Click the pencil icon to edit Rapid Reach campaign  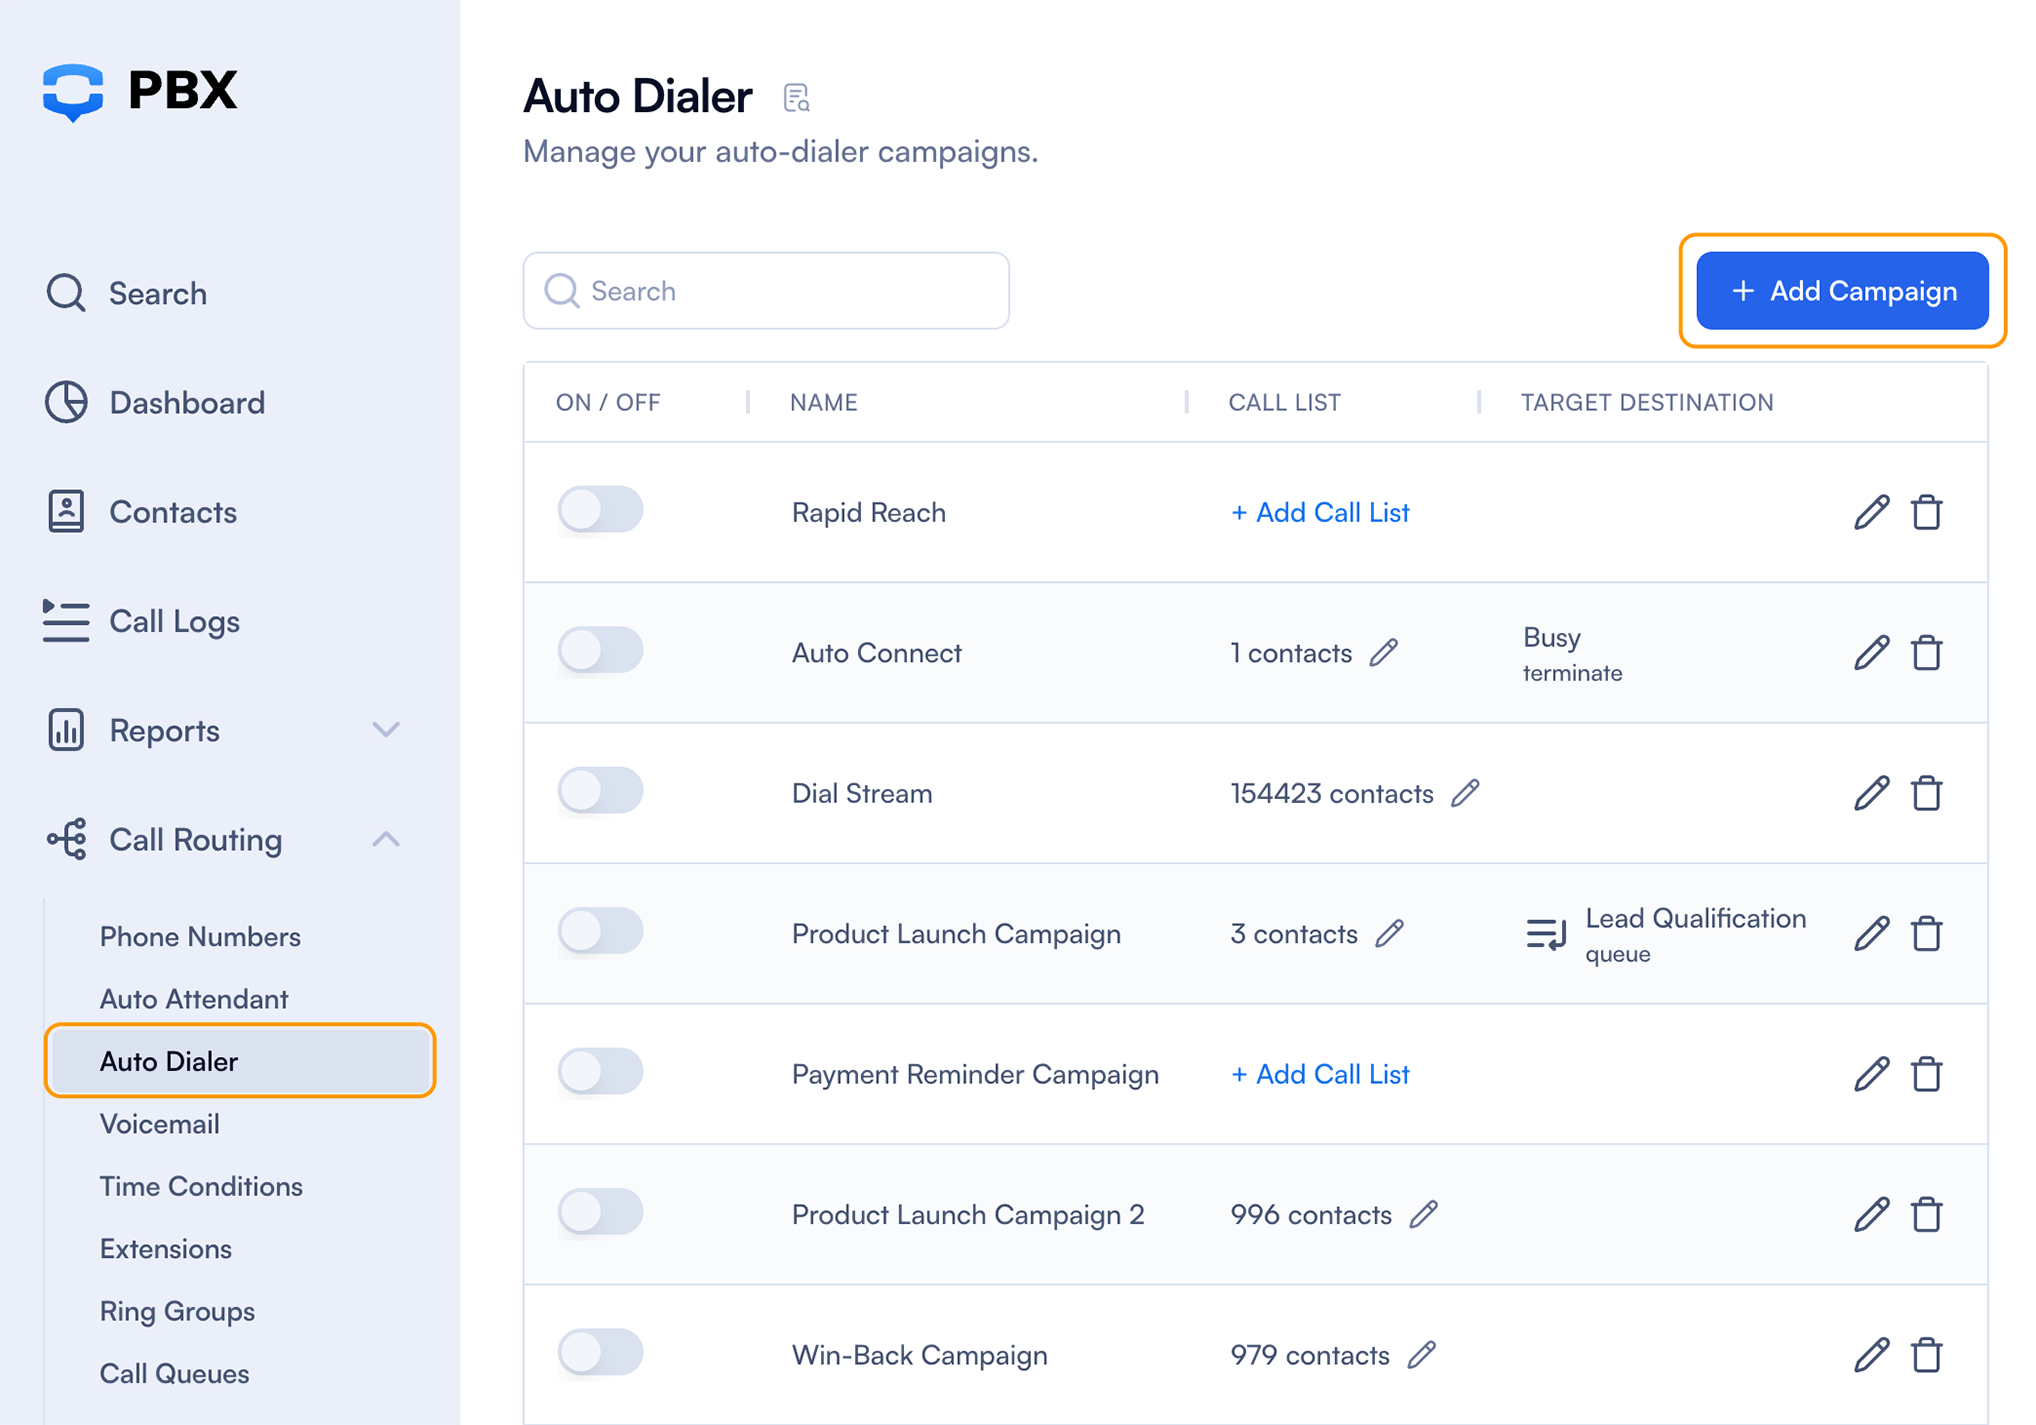[x=1871, y=512]
